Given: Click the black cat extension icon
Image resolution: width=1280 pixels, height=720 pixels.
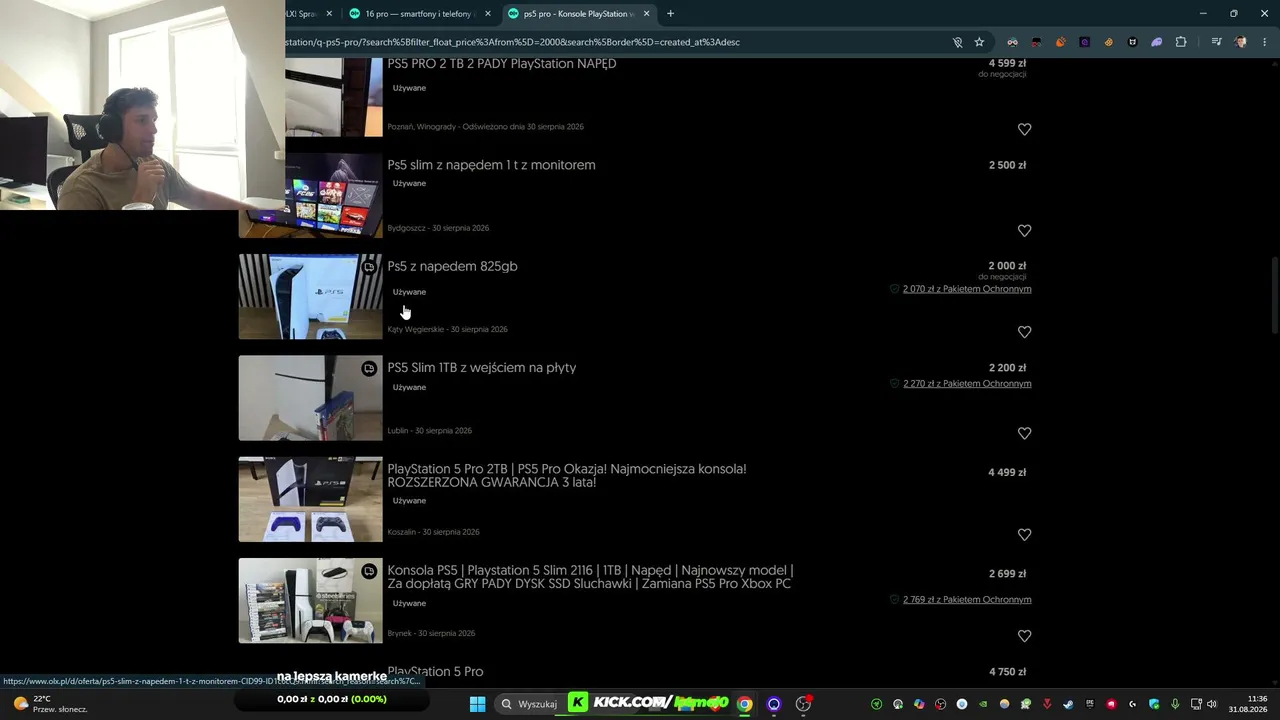Looking at the screenshot, I should (1133, 42).
